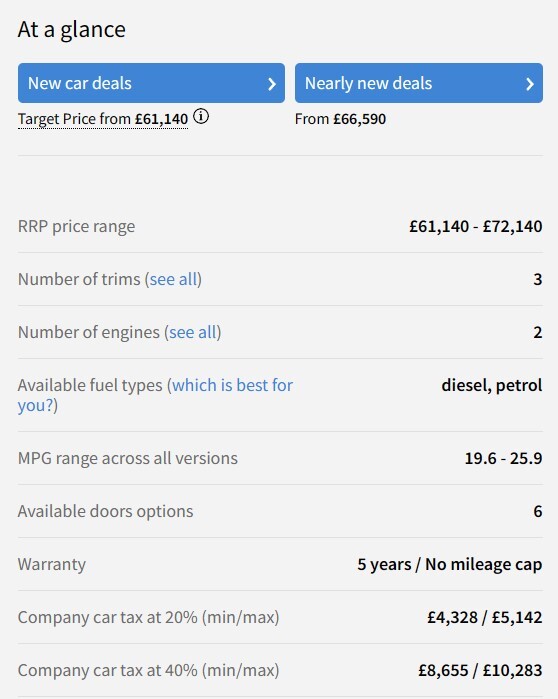Click the Target Price info icon
Viewport: 558px width, 699px height.
[x=201, y=117]
